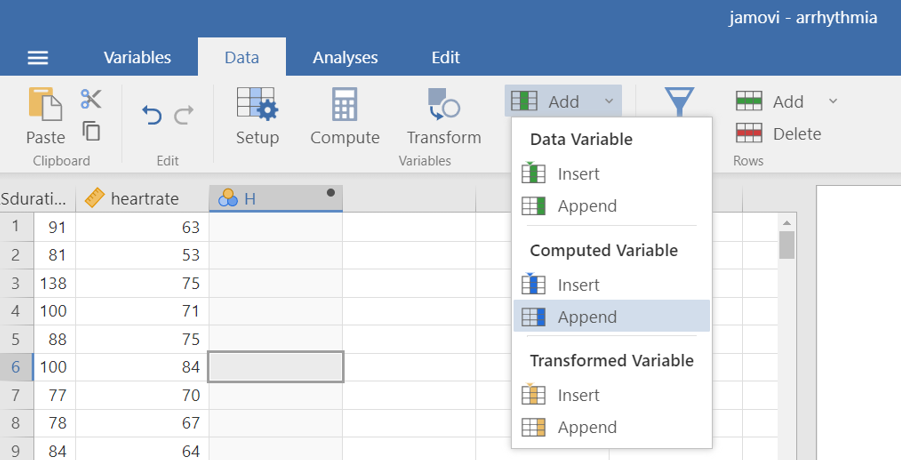This screenshot has height=460, width=901.
Task: Switch to the Analyses tab
Action: tap(345, 58)
